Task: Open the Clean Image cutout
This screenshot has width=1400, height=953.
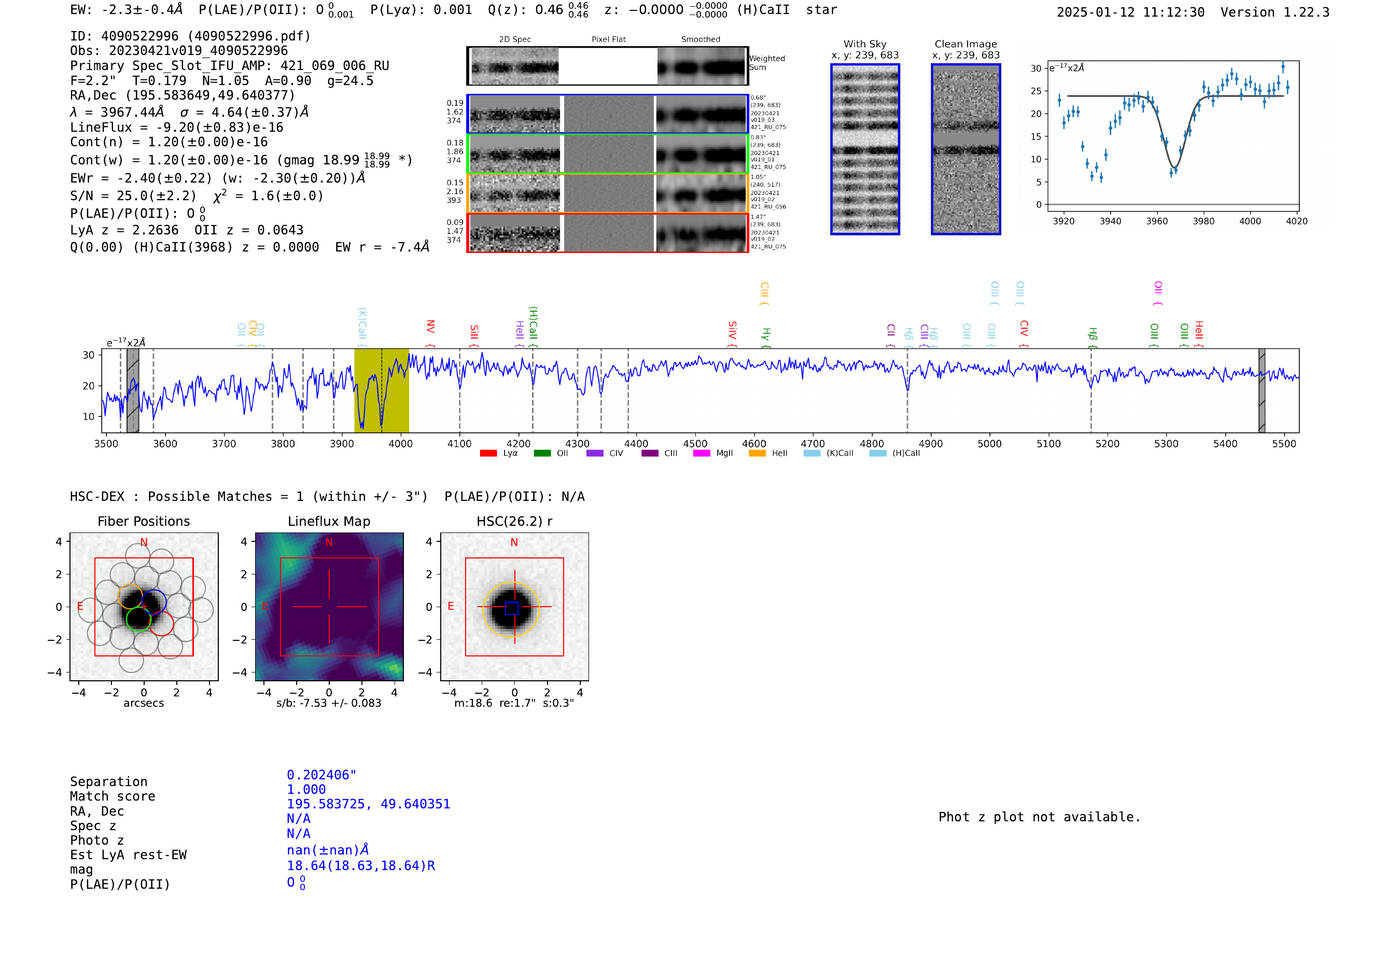Action: coord(965,149)
